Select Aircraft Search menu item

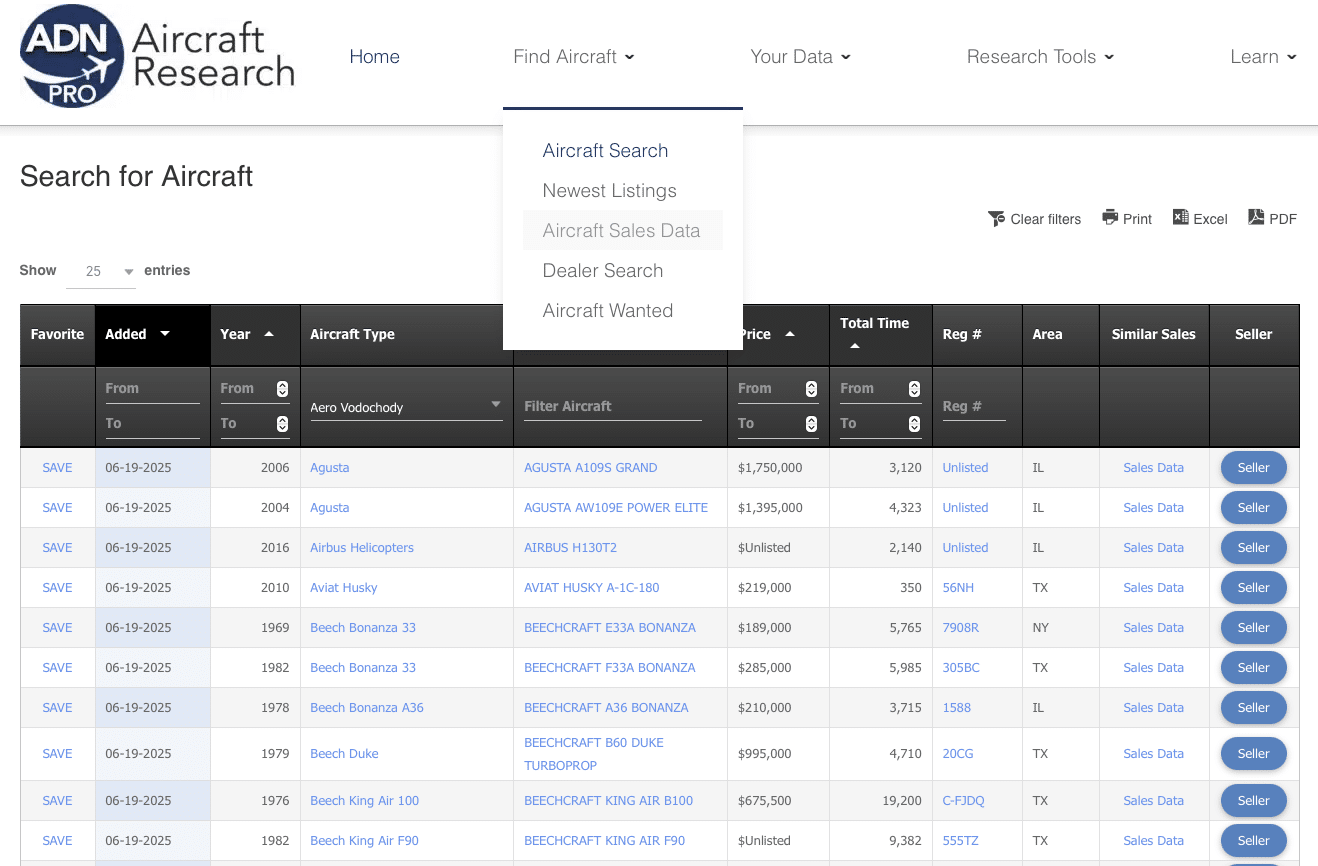605,151
